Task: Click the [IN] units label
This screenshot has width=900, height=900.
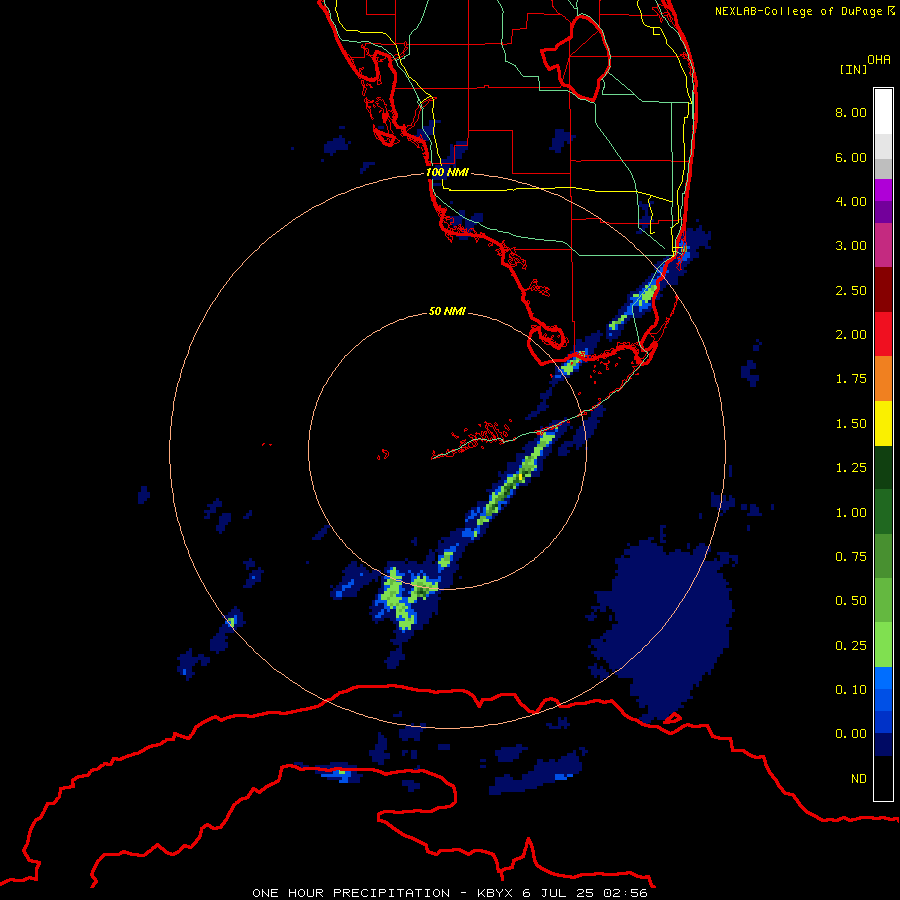Action: 853,69
